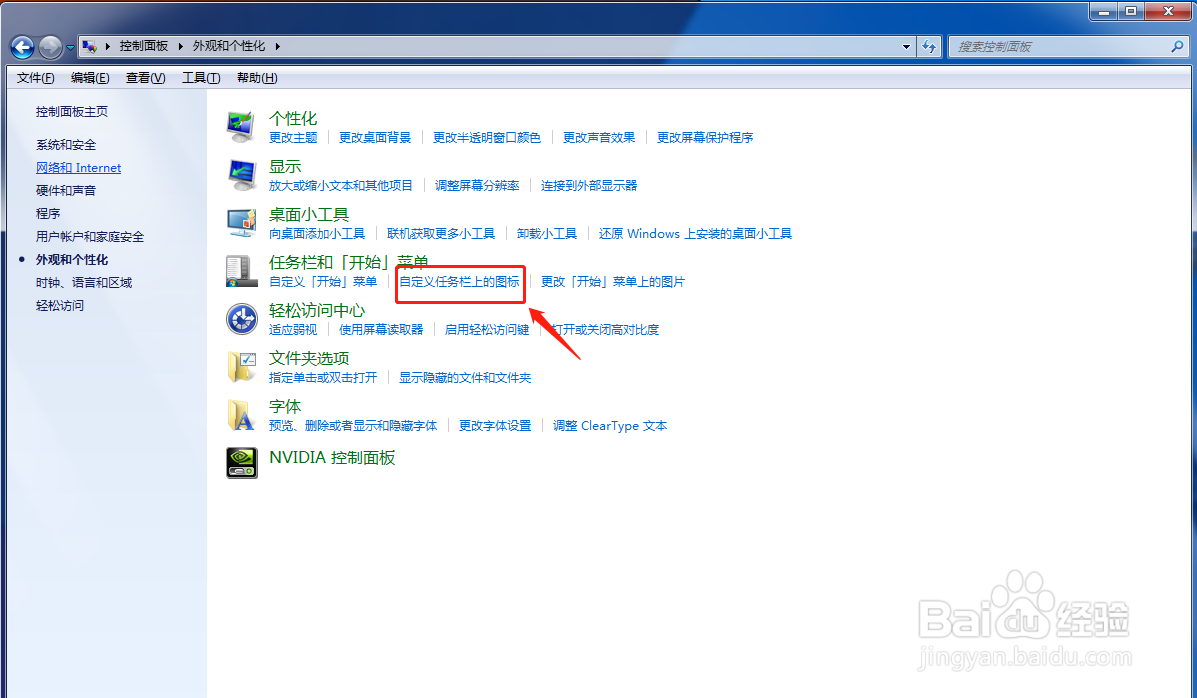The image size is (1197, 698).
Task: Open Desktop Gadgets via its icon
Action: [x=241, y=221]
